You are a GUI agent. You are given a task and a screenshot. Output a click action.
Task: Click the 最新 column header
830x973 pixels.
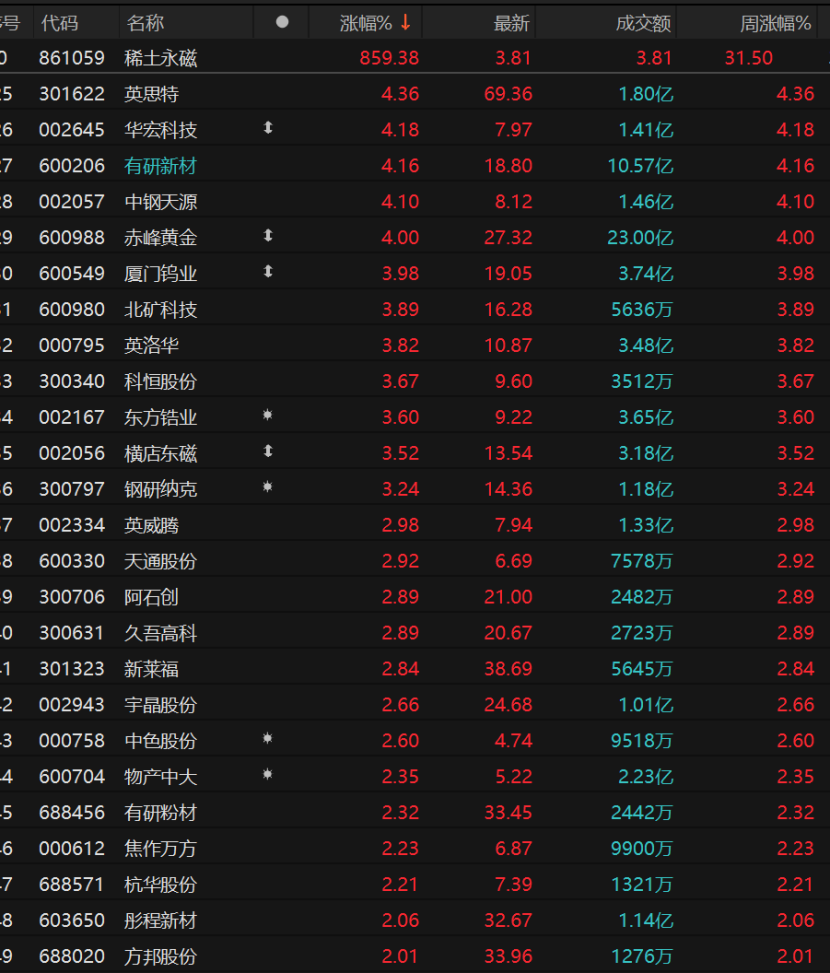tap(512, 24)
